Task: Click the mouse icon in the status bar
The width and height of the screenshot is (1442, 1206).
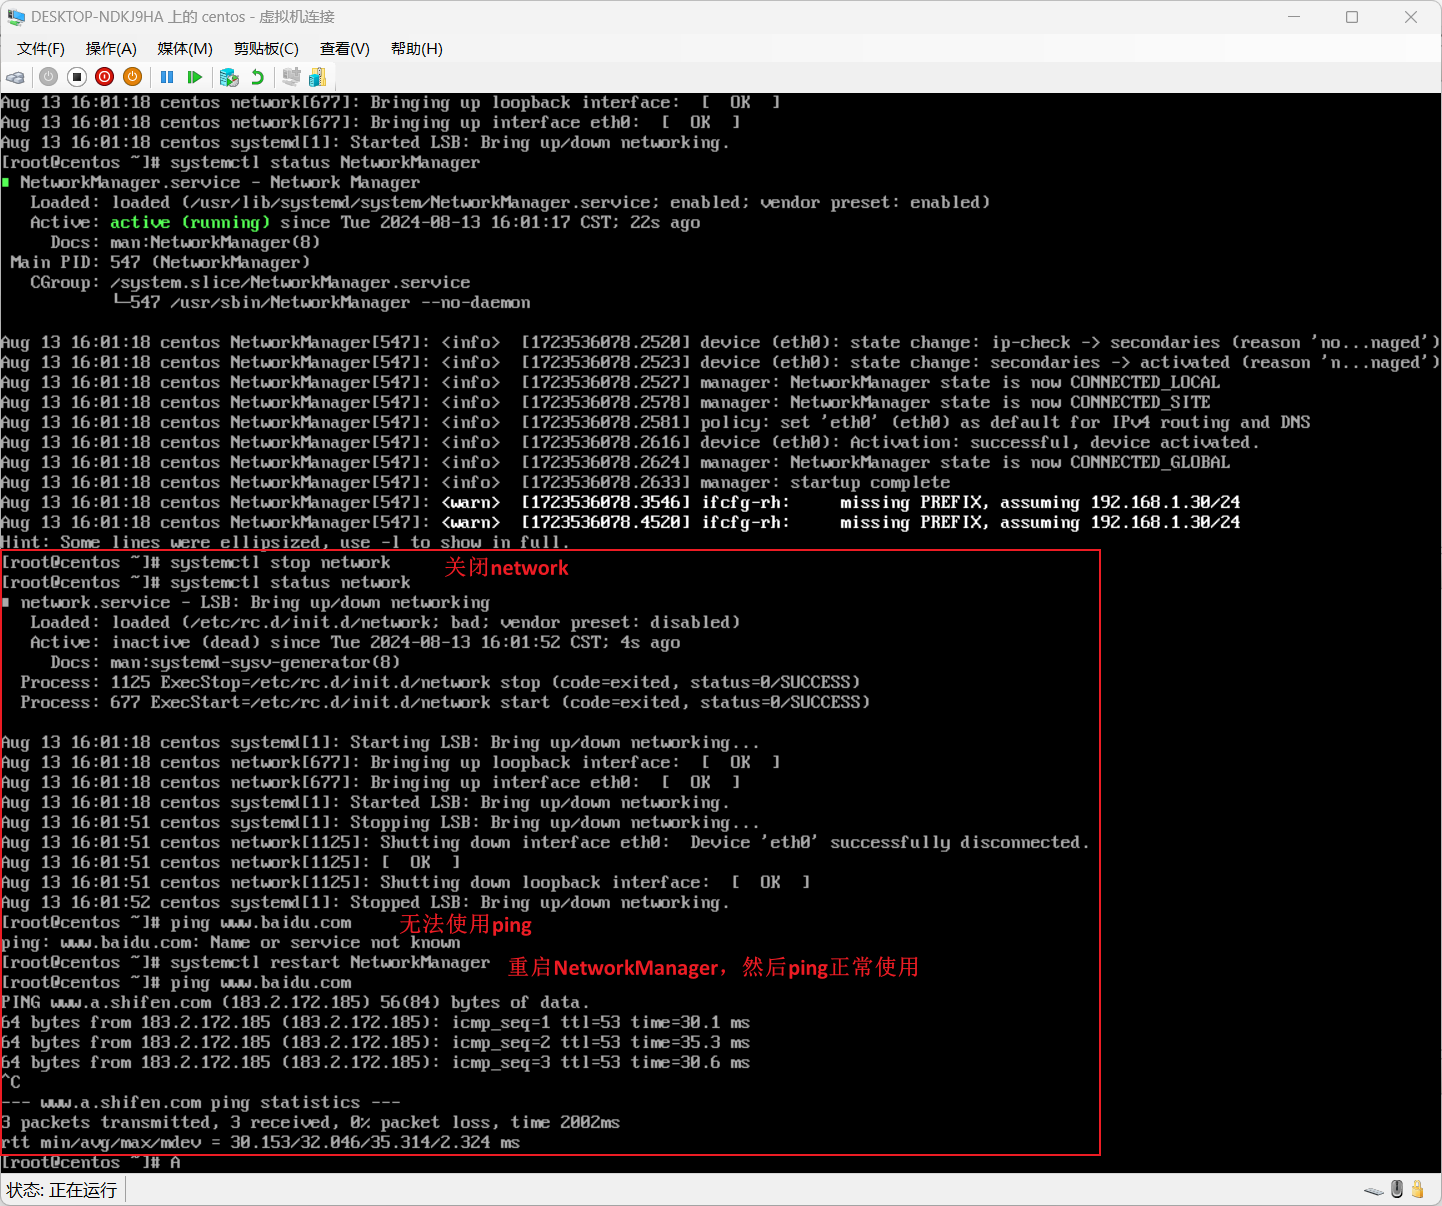Action: tap(1397, 1189)
